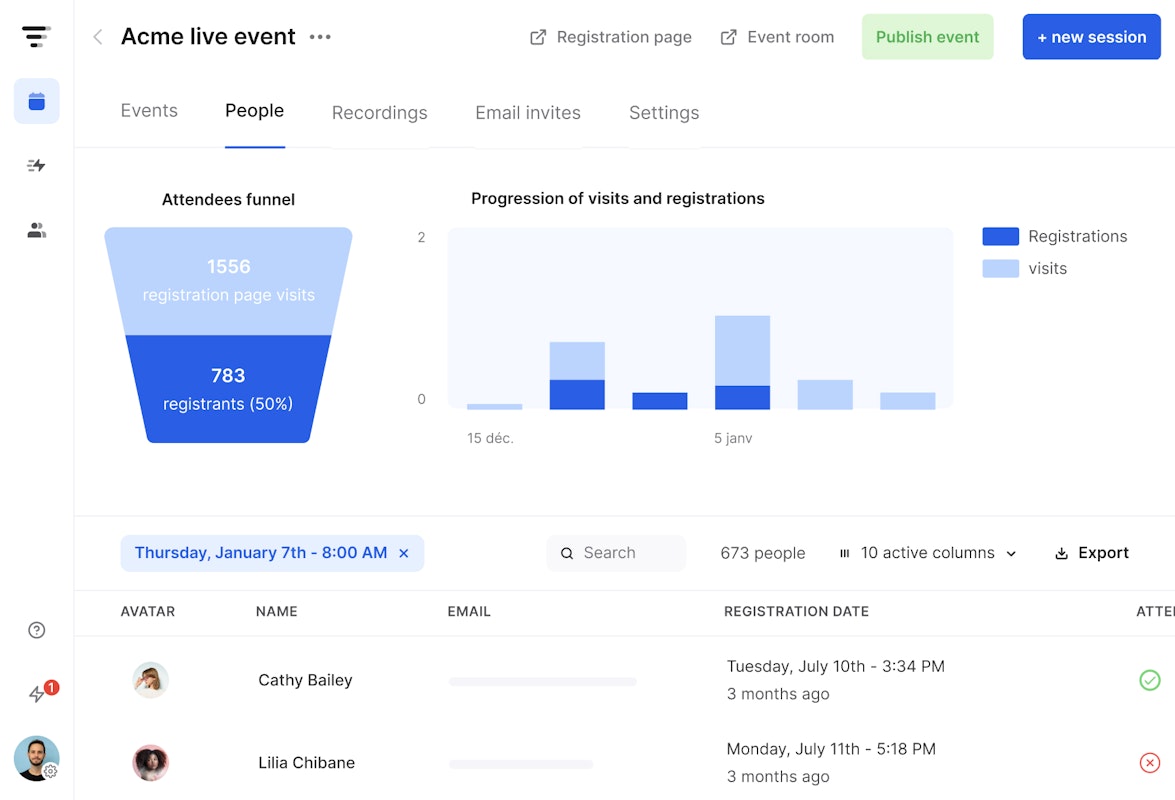Create a new session
Image resolution: width=1175 pixels, height=800 pixels.
1091,37
